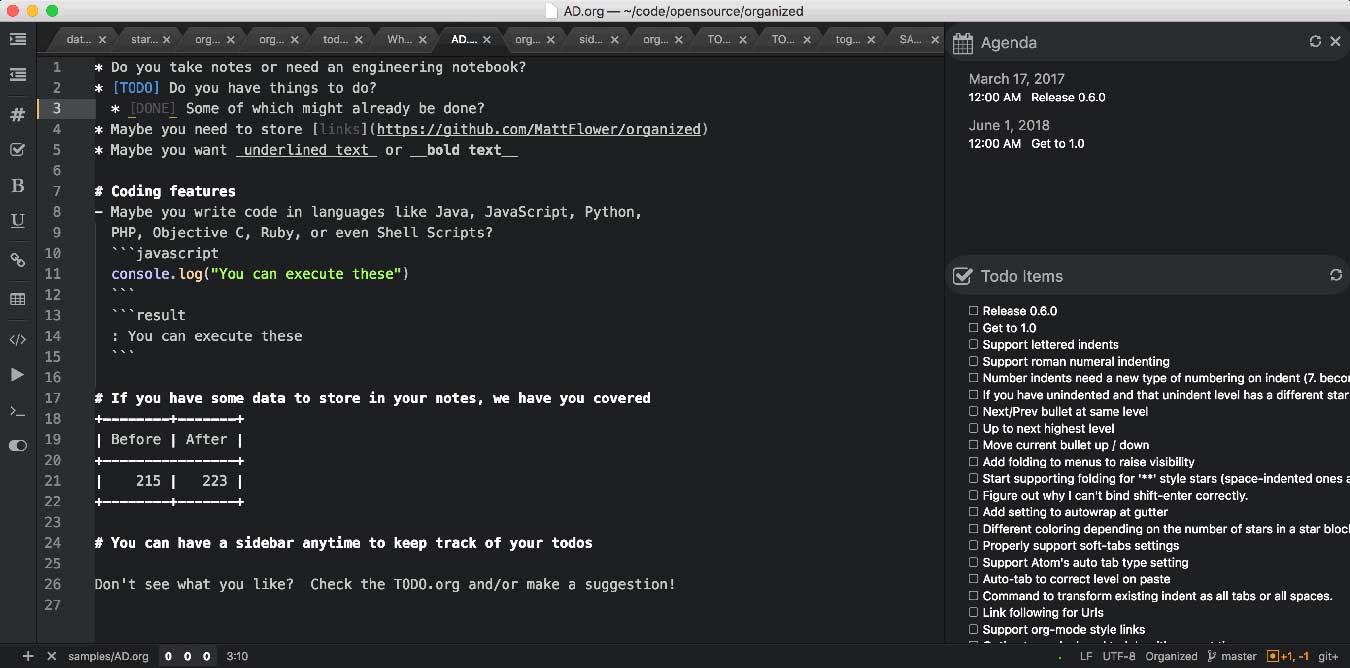Image resolution: width=1350 pixels, height=668 pixels.
Task: Flip the toggle switch at sidebar bottom
Action: [x=17, y=446]
